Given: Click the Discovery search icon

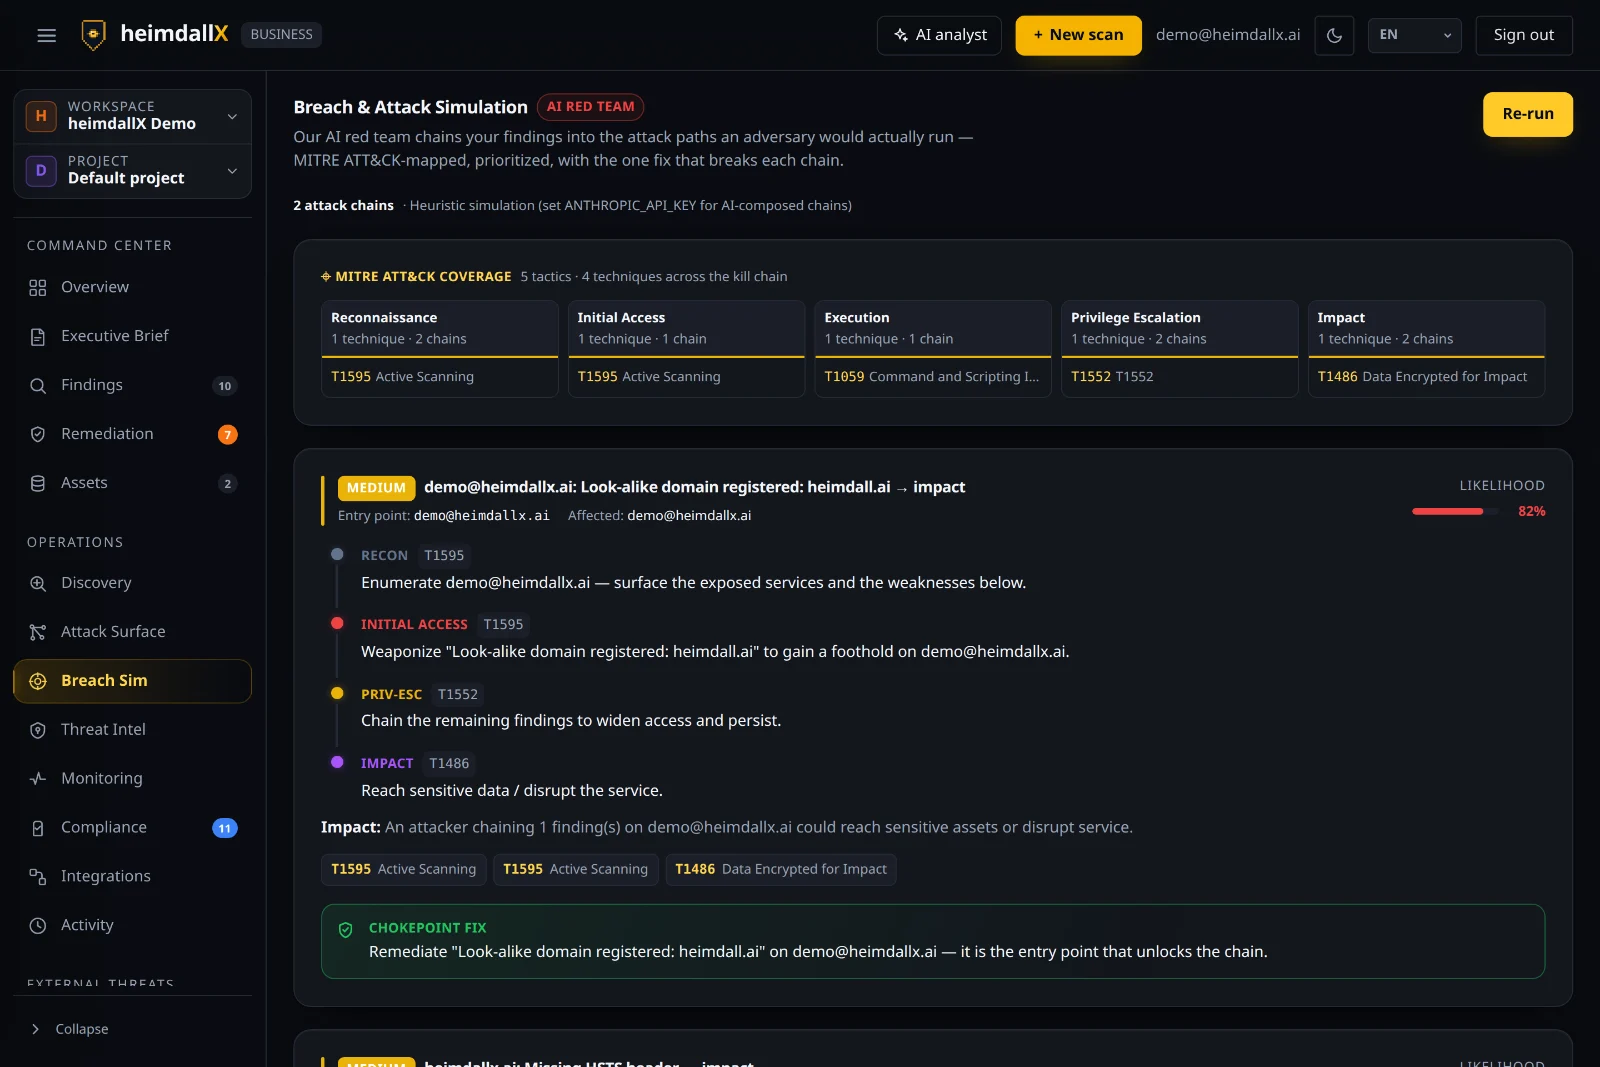Looking at the screenshot, I should [38, 584].
